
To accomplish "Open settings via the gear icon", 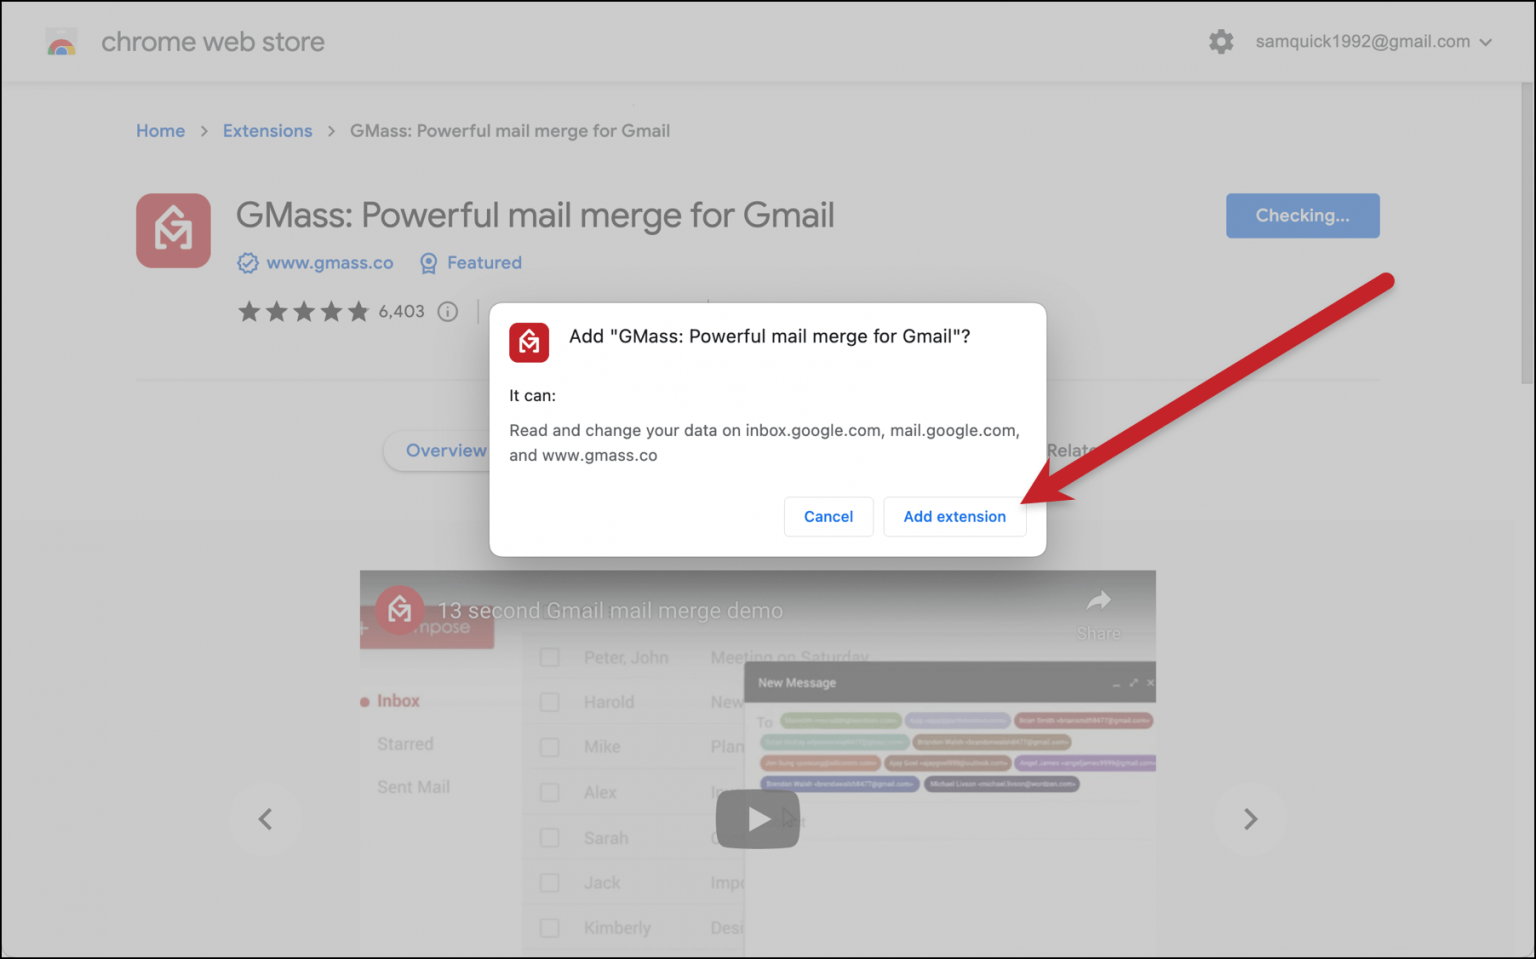I will 1220,42.
